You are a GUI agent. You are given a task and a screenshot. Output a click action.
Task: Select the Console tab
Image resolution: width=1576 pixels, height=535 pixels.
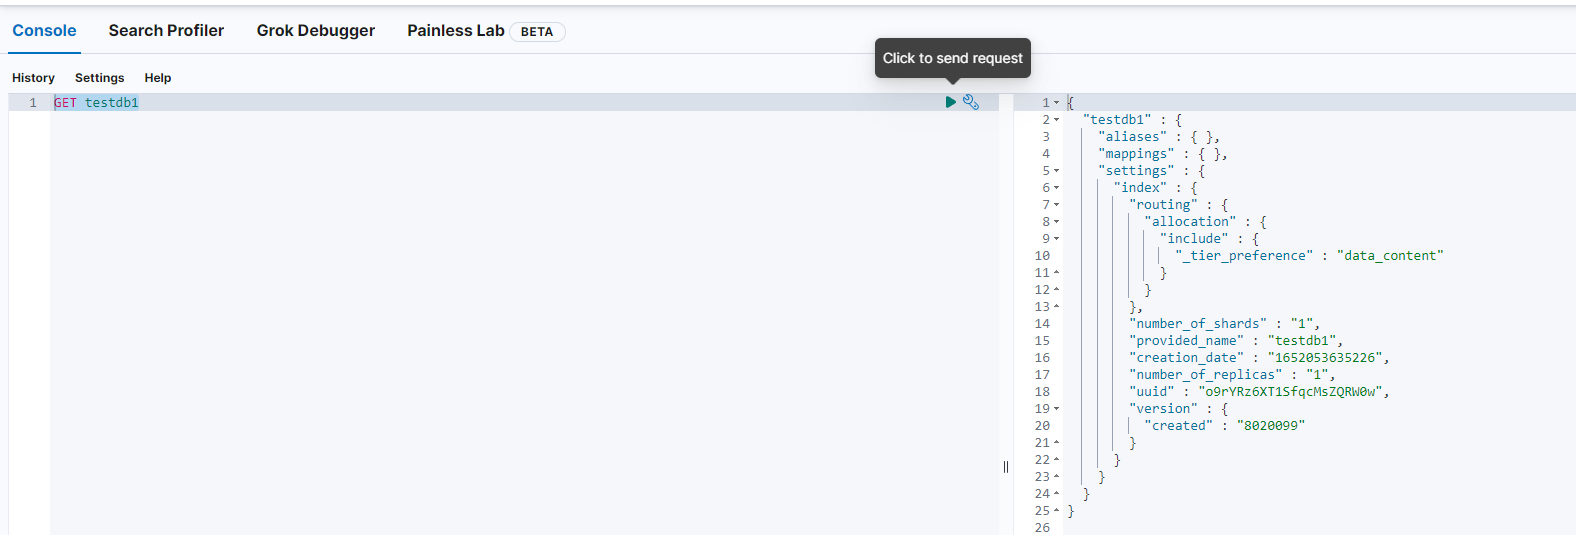point(44,31)
